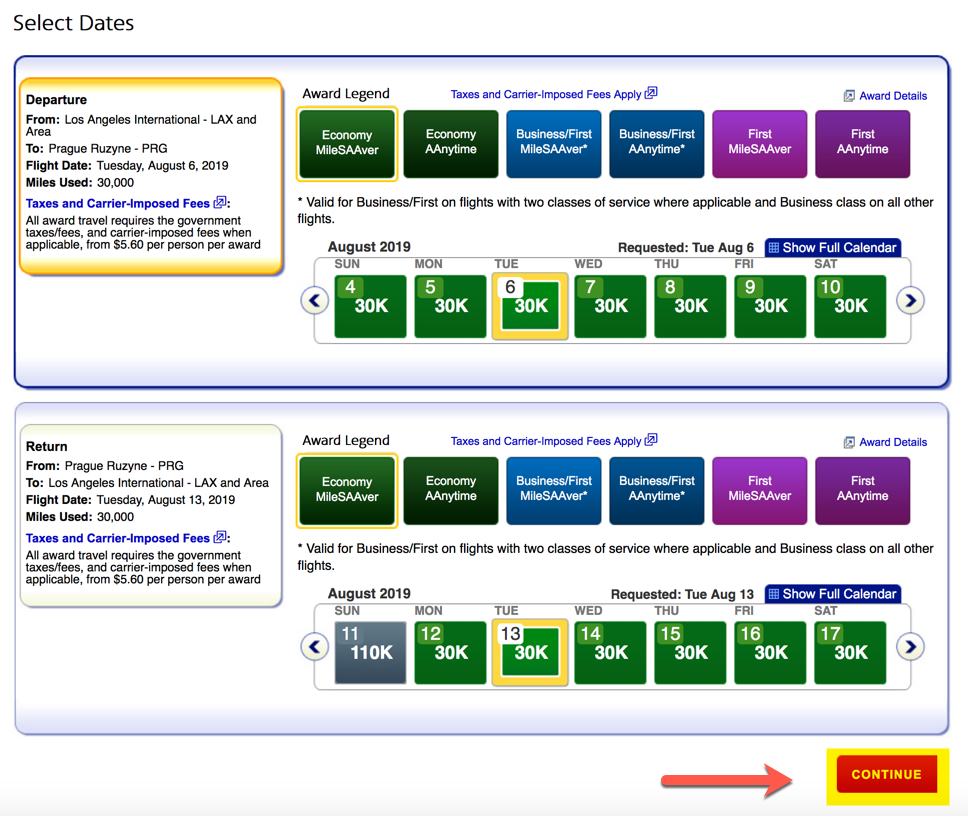The image size is (968, 816).
Task: Choose Tuesday August 6 departure at 30K
Action: click(530, 306)
